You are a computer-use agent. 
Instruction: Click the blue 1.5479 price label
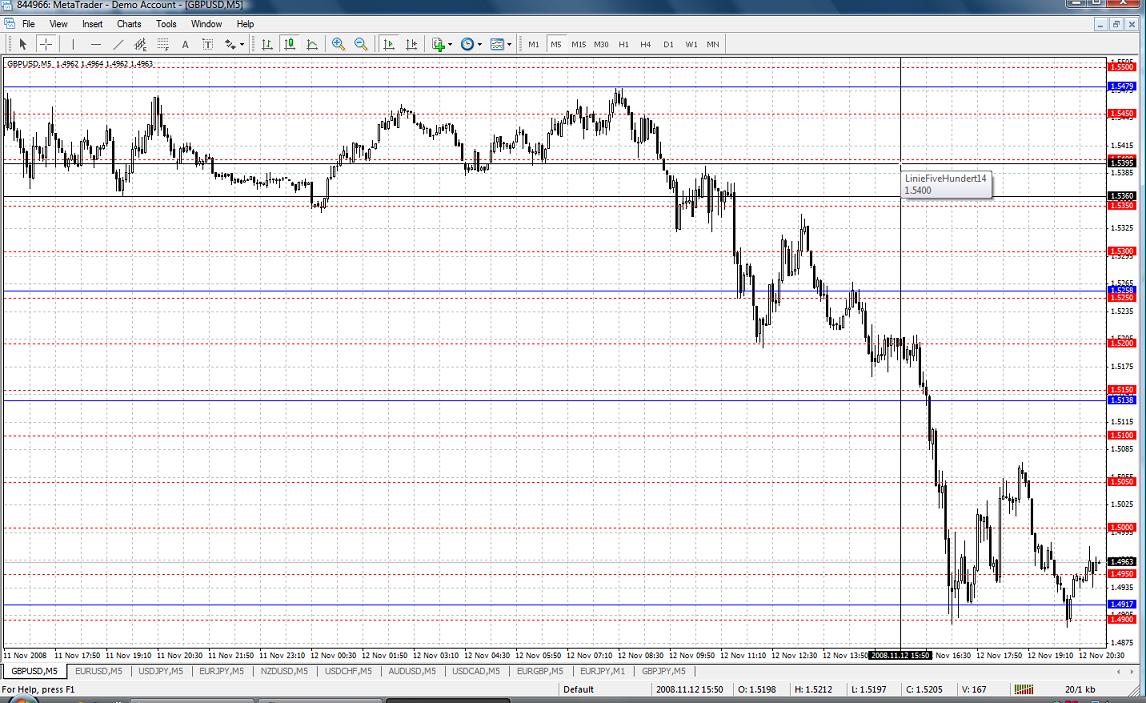tap(1122, 87)
